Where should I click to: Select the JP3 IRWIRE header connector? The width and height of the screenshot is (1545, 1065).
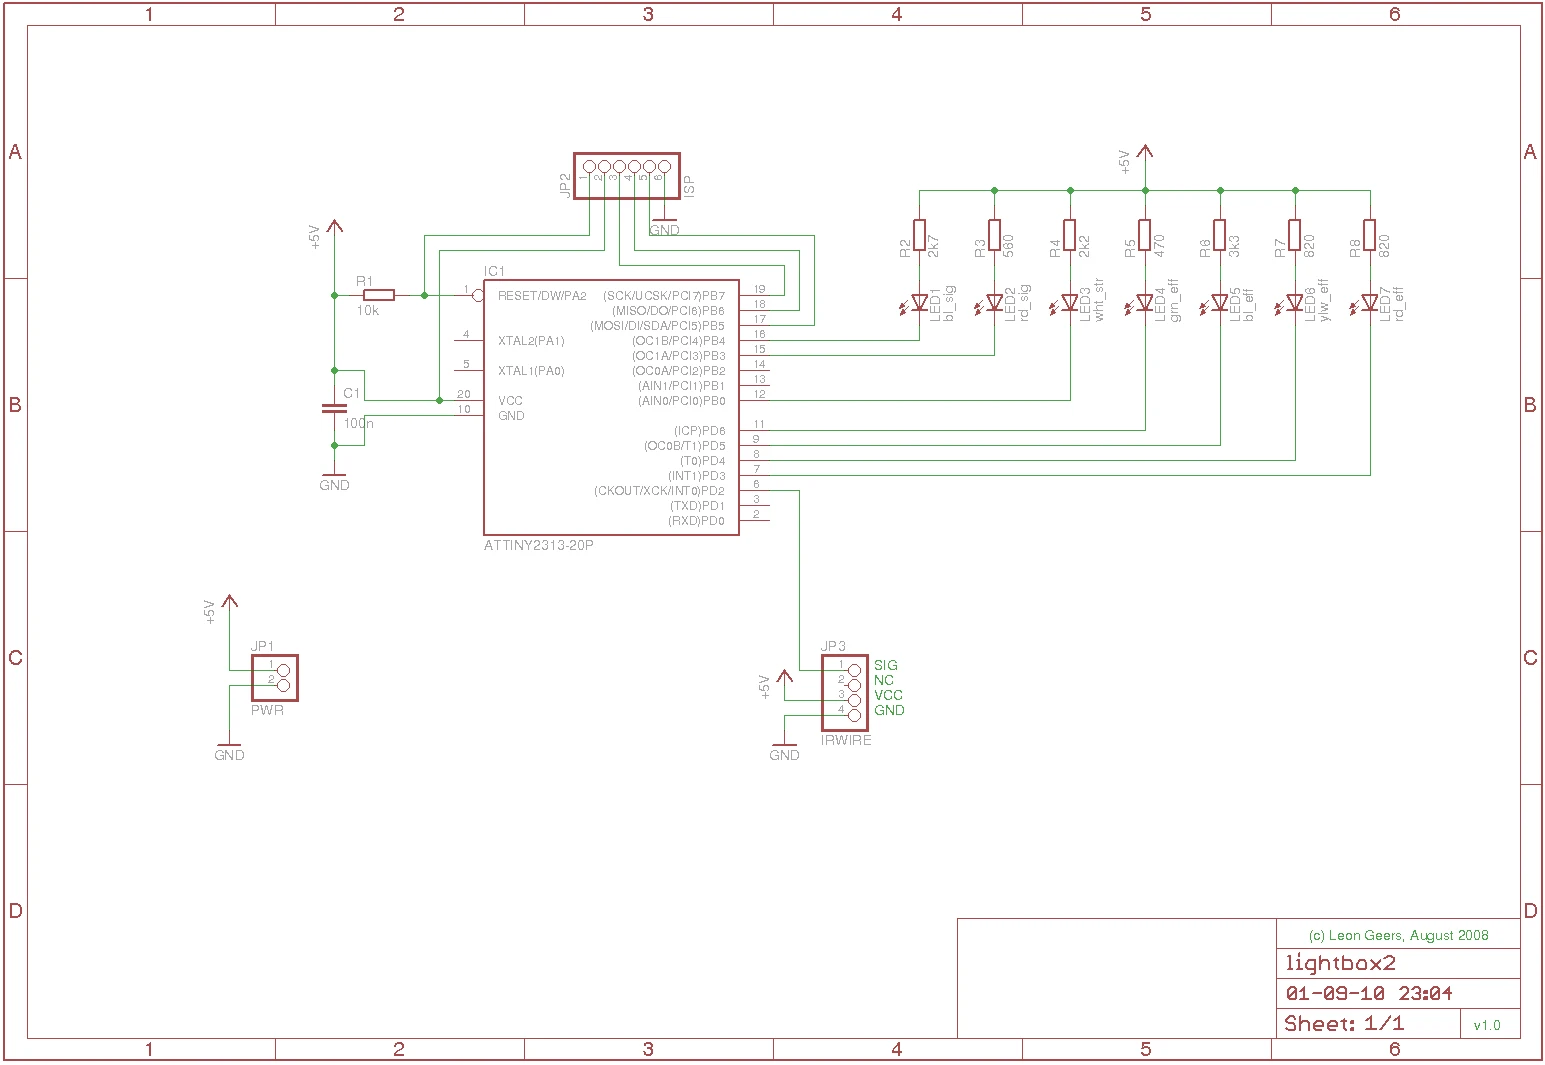(x=846, y=693)
